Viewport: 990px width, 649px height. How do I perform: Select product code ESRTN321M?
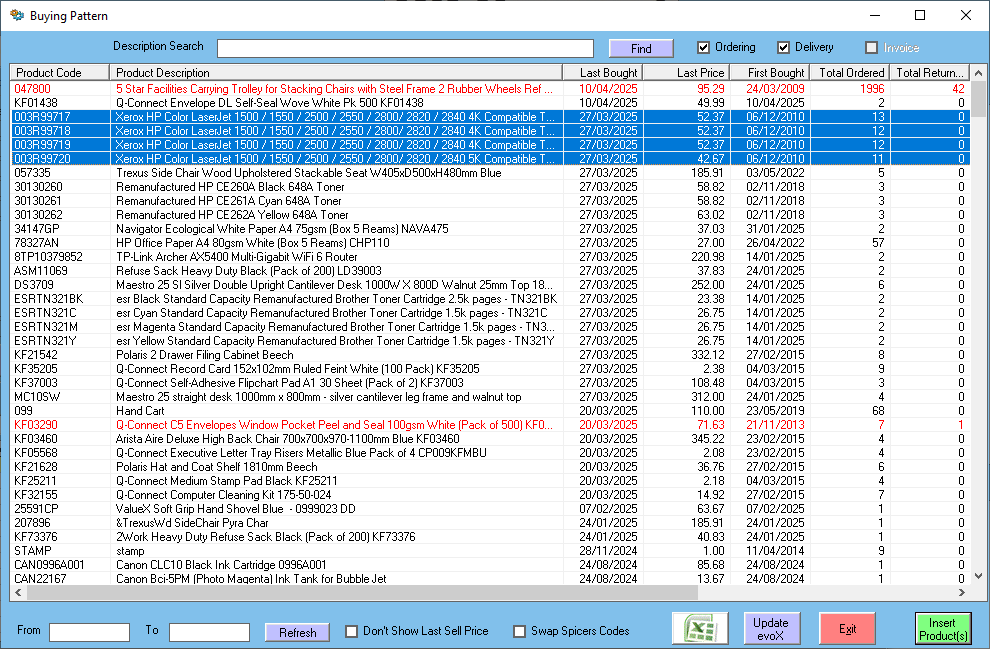tap(490, 327)
